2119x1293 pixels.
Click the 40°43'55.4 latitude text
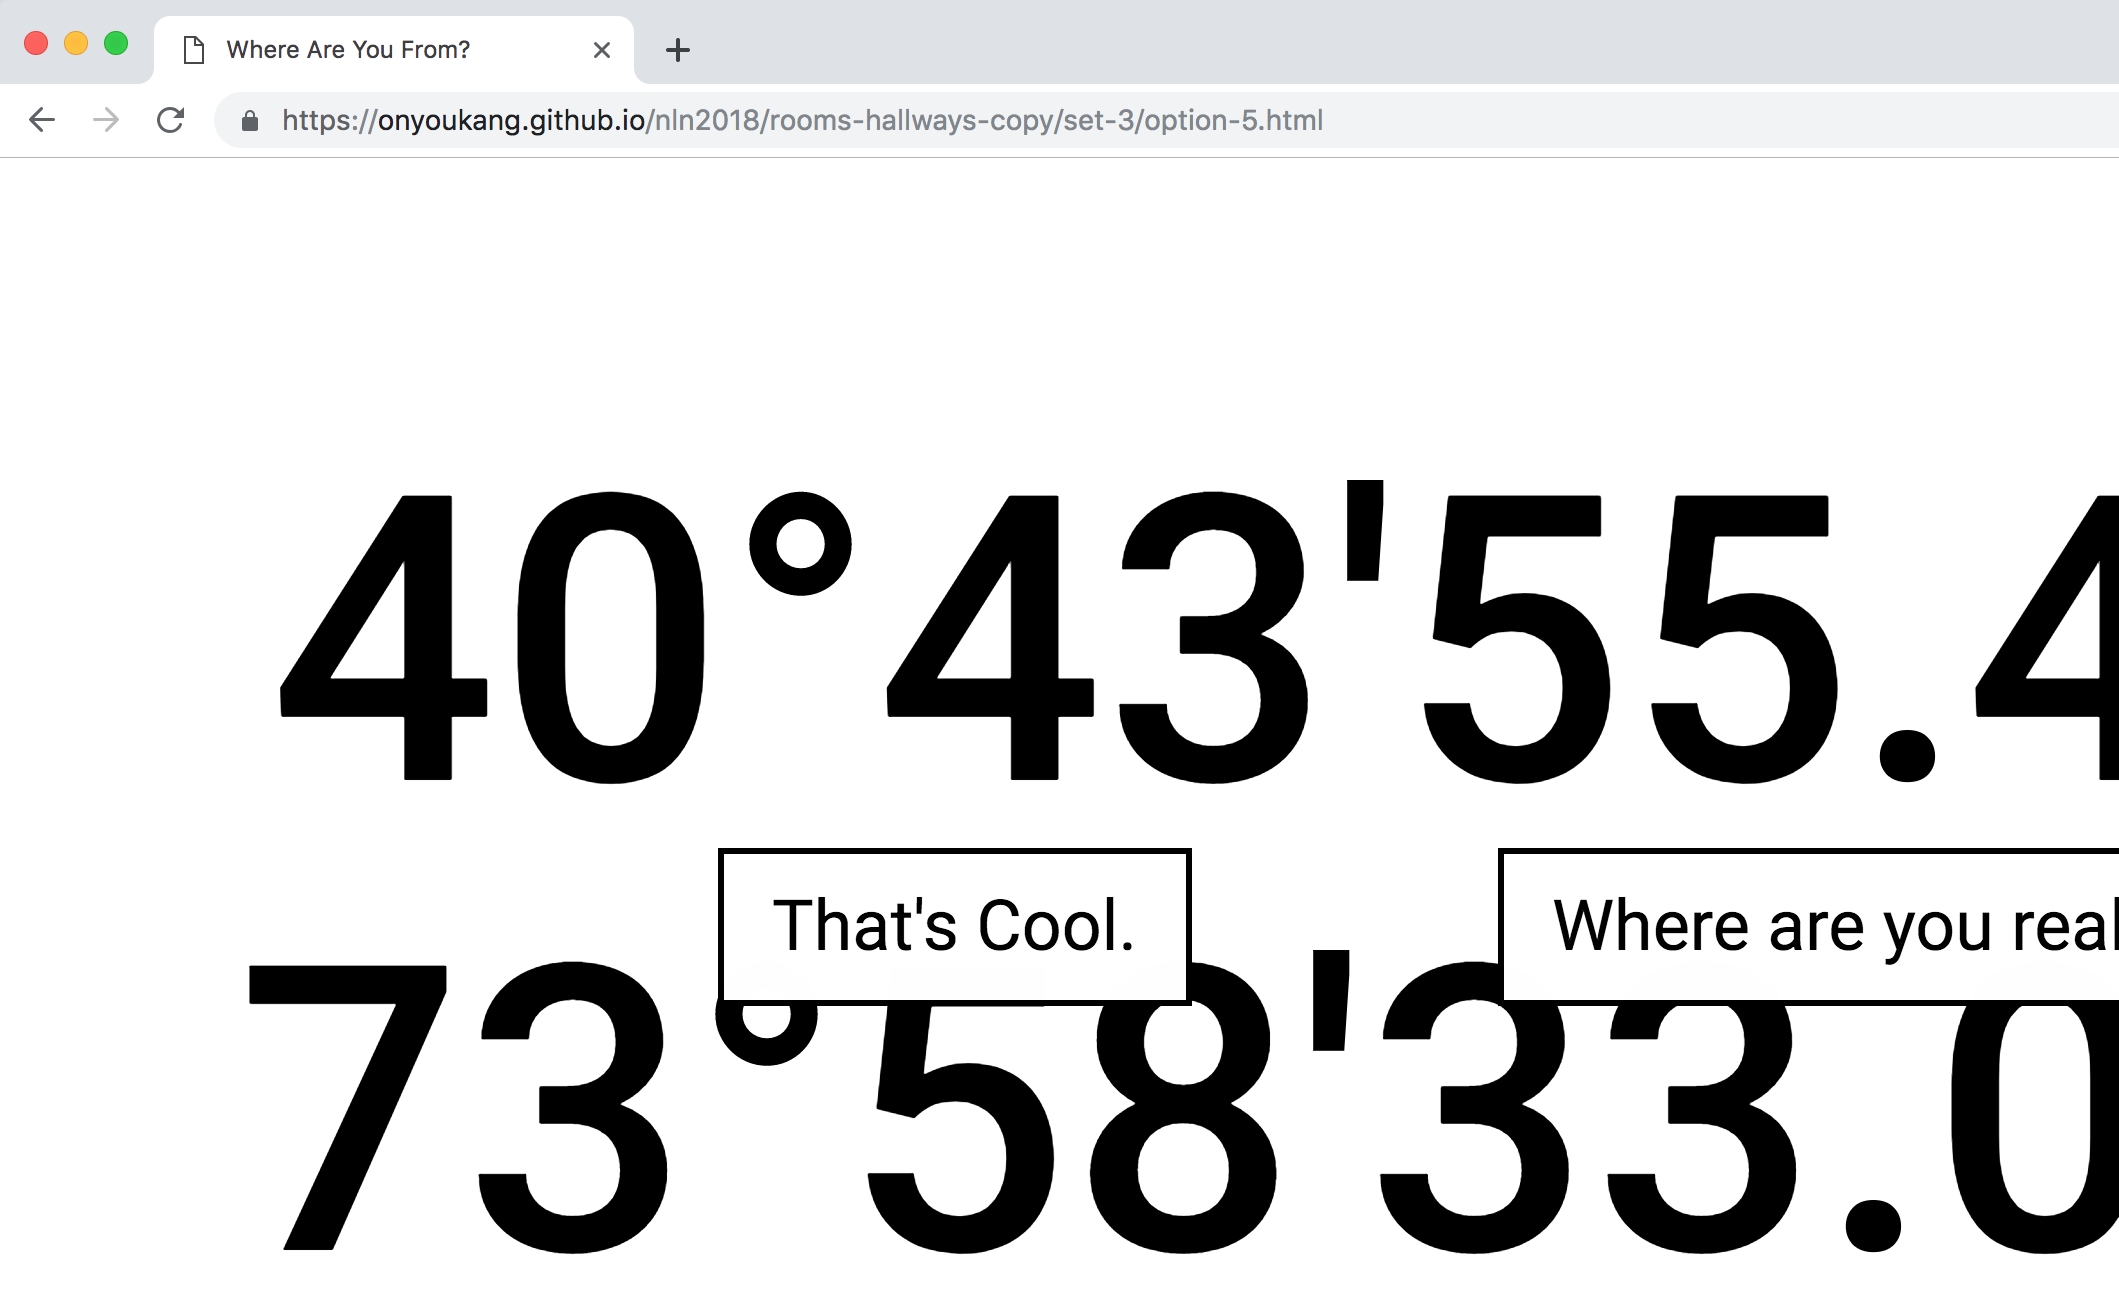(x=1100, y=640)
